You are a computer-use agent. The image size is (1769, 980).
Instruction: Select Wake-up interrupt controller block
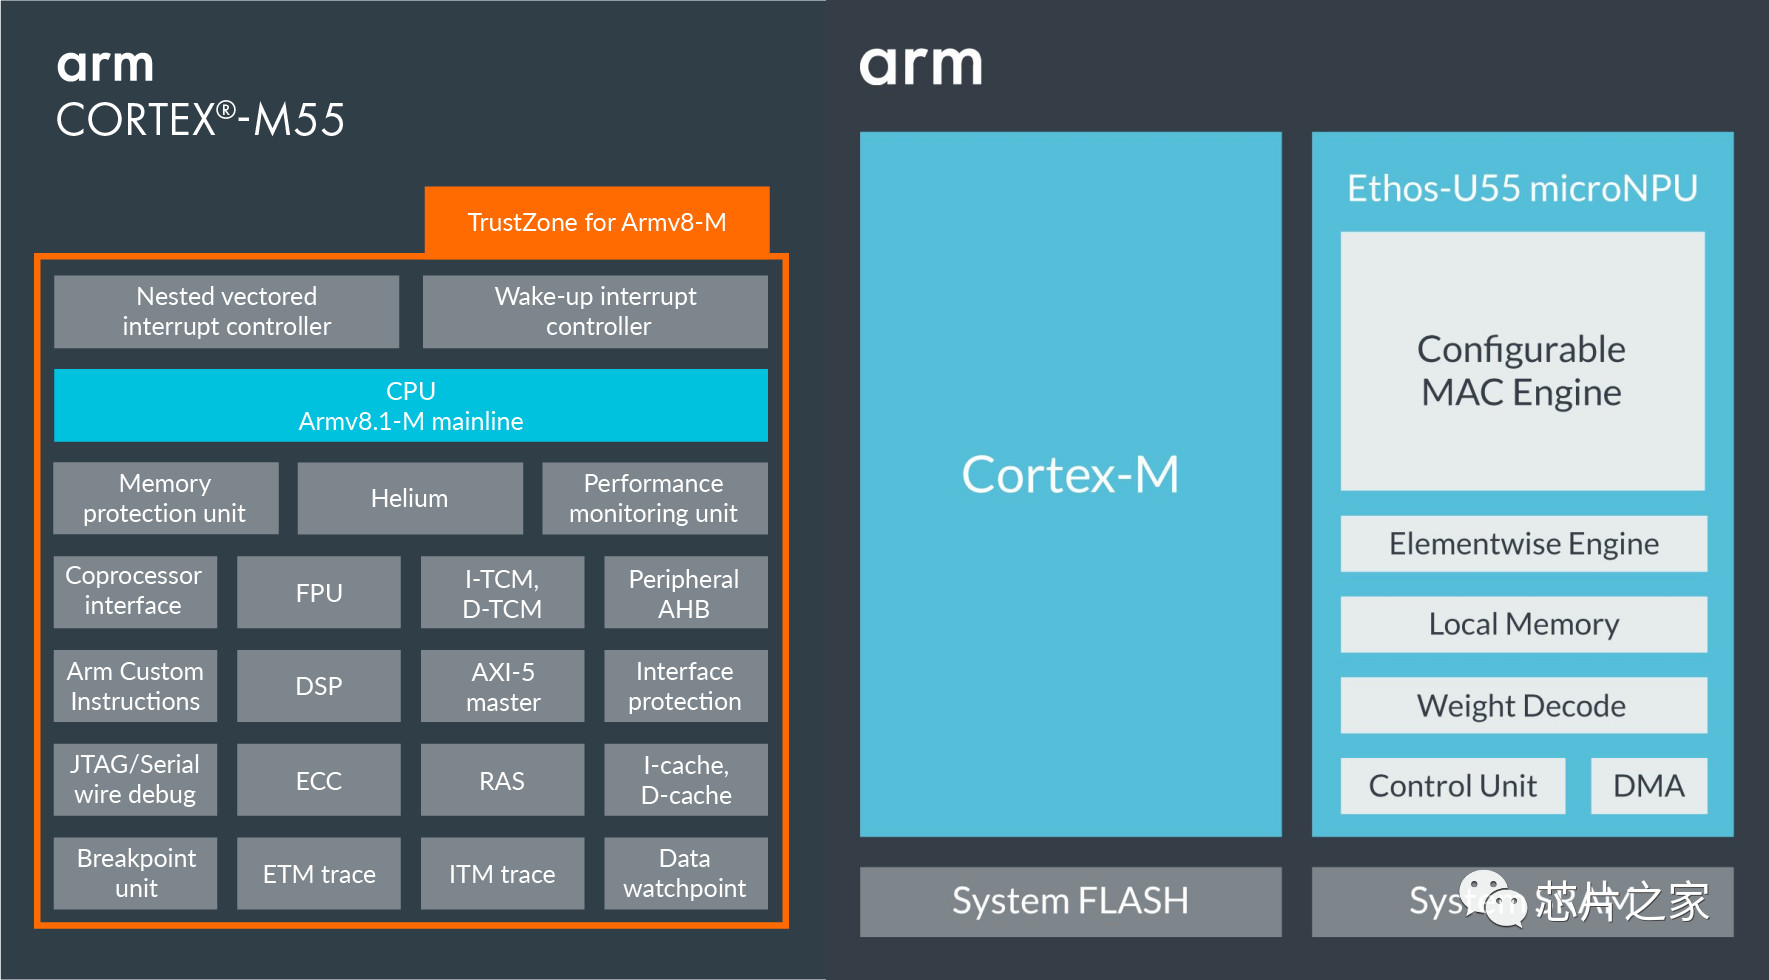[x=595, y=312]
